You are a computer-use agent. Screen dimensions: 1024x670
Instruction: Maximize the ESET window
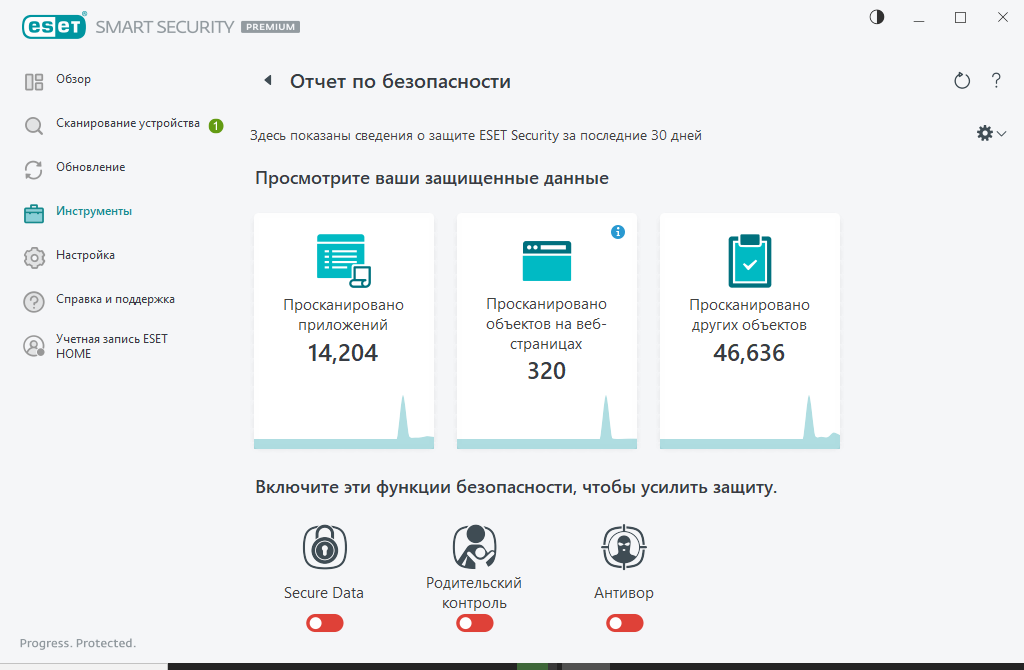click(961, 18)
